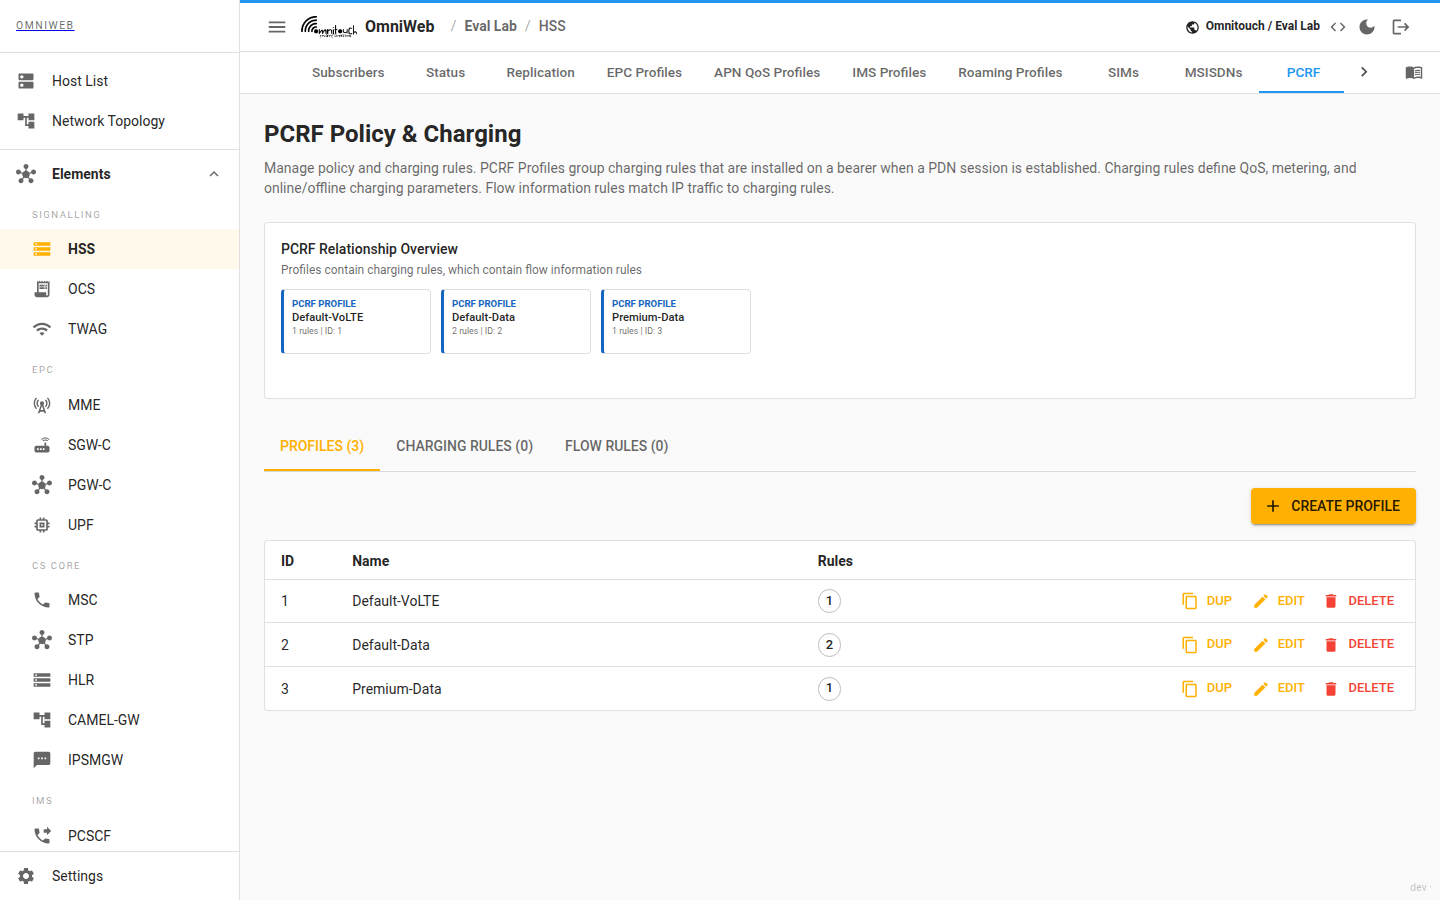The width and height of the screenshot is (1440, 900).
Task: Switch to the Roaming Profiles tab
Action: 1010,73
